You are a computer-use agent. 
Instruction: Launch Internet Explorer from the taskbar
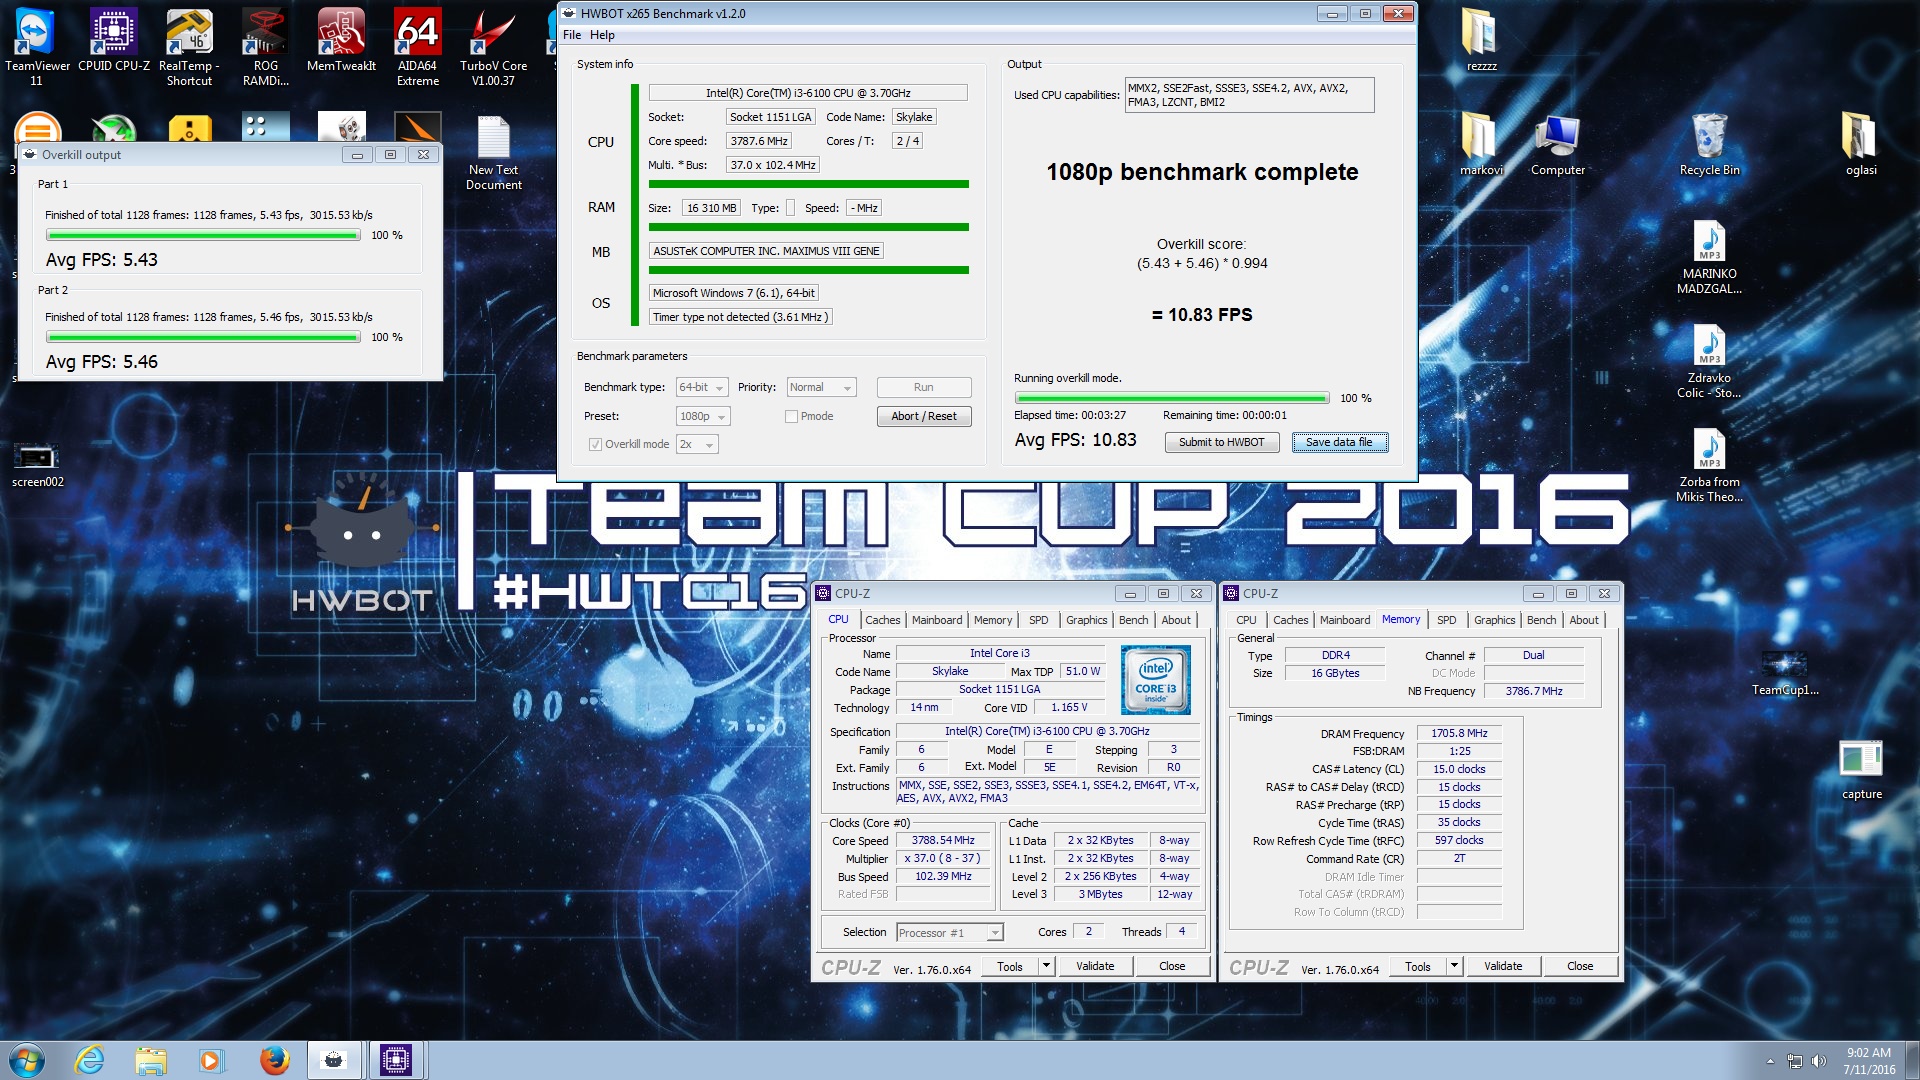[90, 1060]
